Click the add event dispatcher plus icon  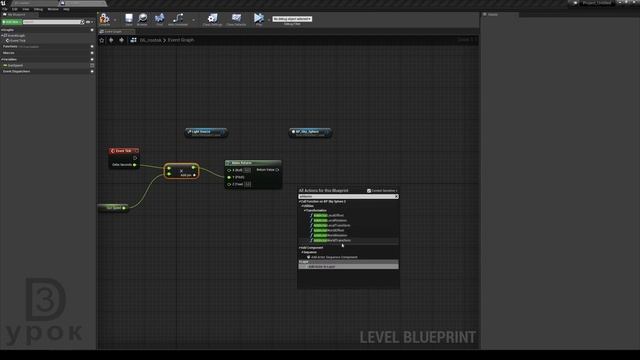pyautogui.click(x=92, y=71)
